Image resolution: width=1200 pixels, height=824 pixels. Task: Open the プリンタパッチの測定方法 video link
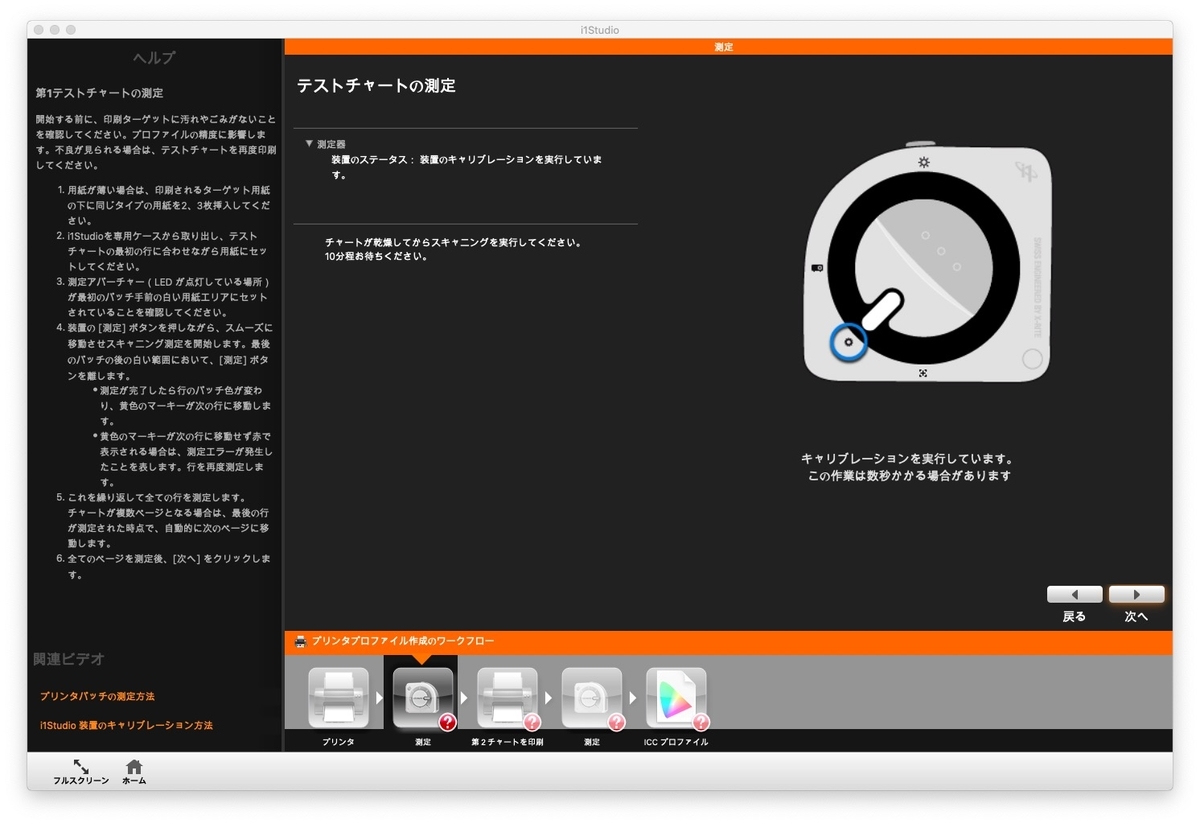(x=97, y=696)
